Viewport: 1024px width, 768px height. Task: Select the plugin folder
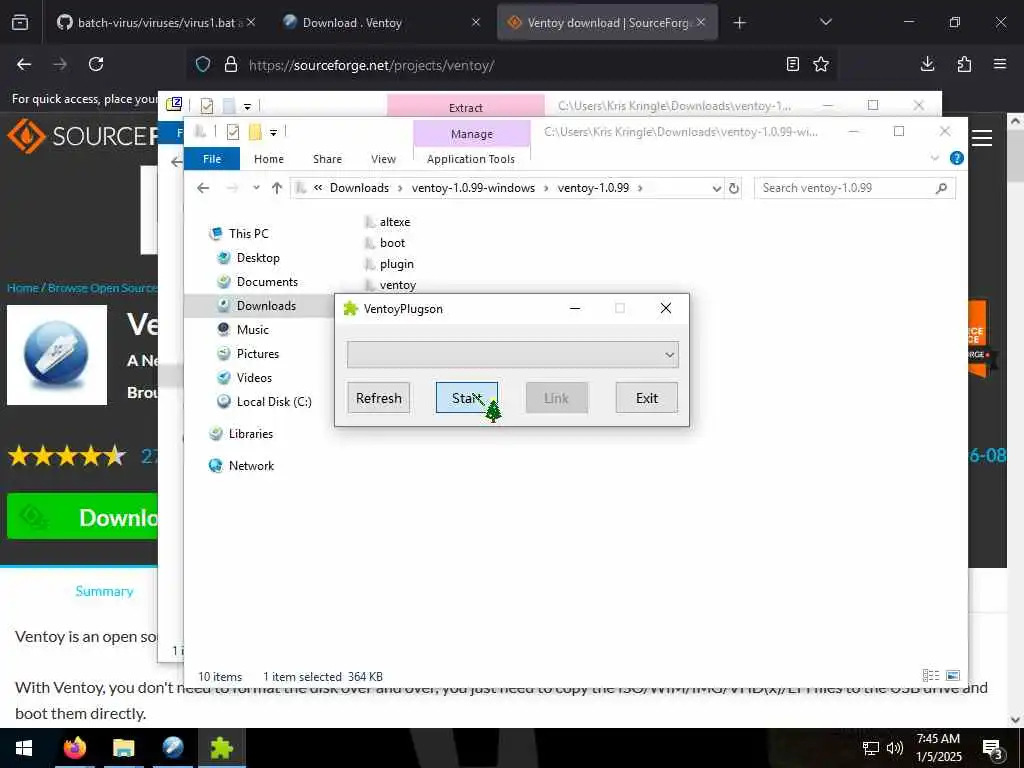click(x=396, y=264)
